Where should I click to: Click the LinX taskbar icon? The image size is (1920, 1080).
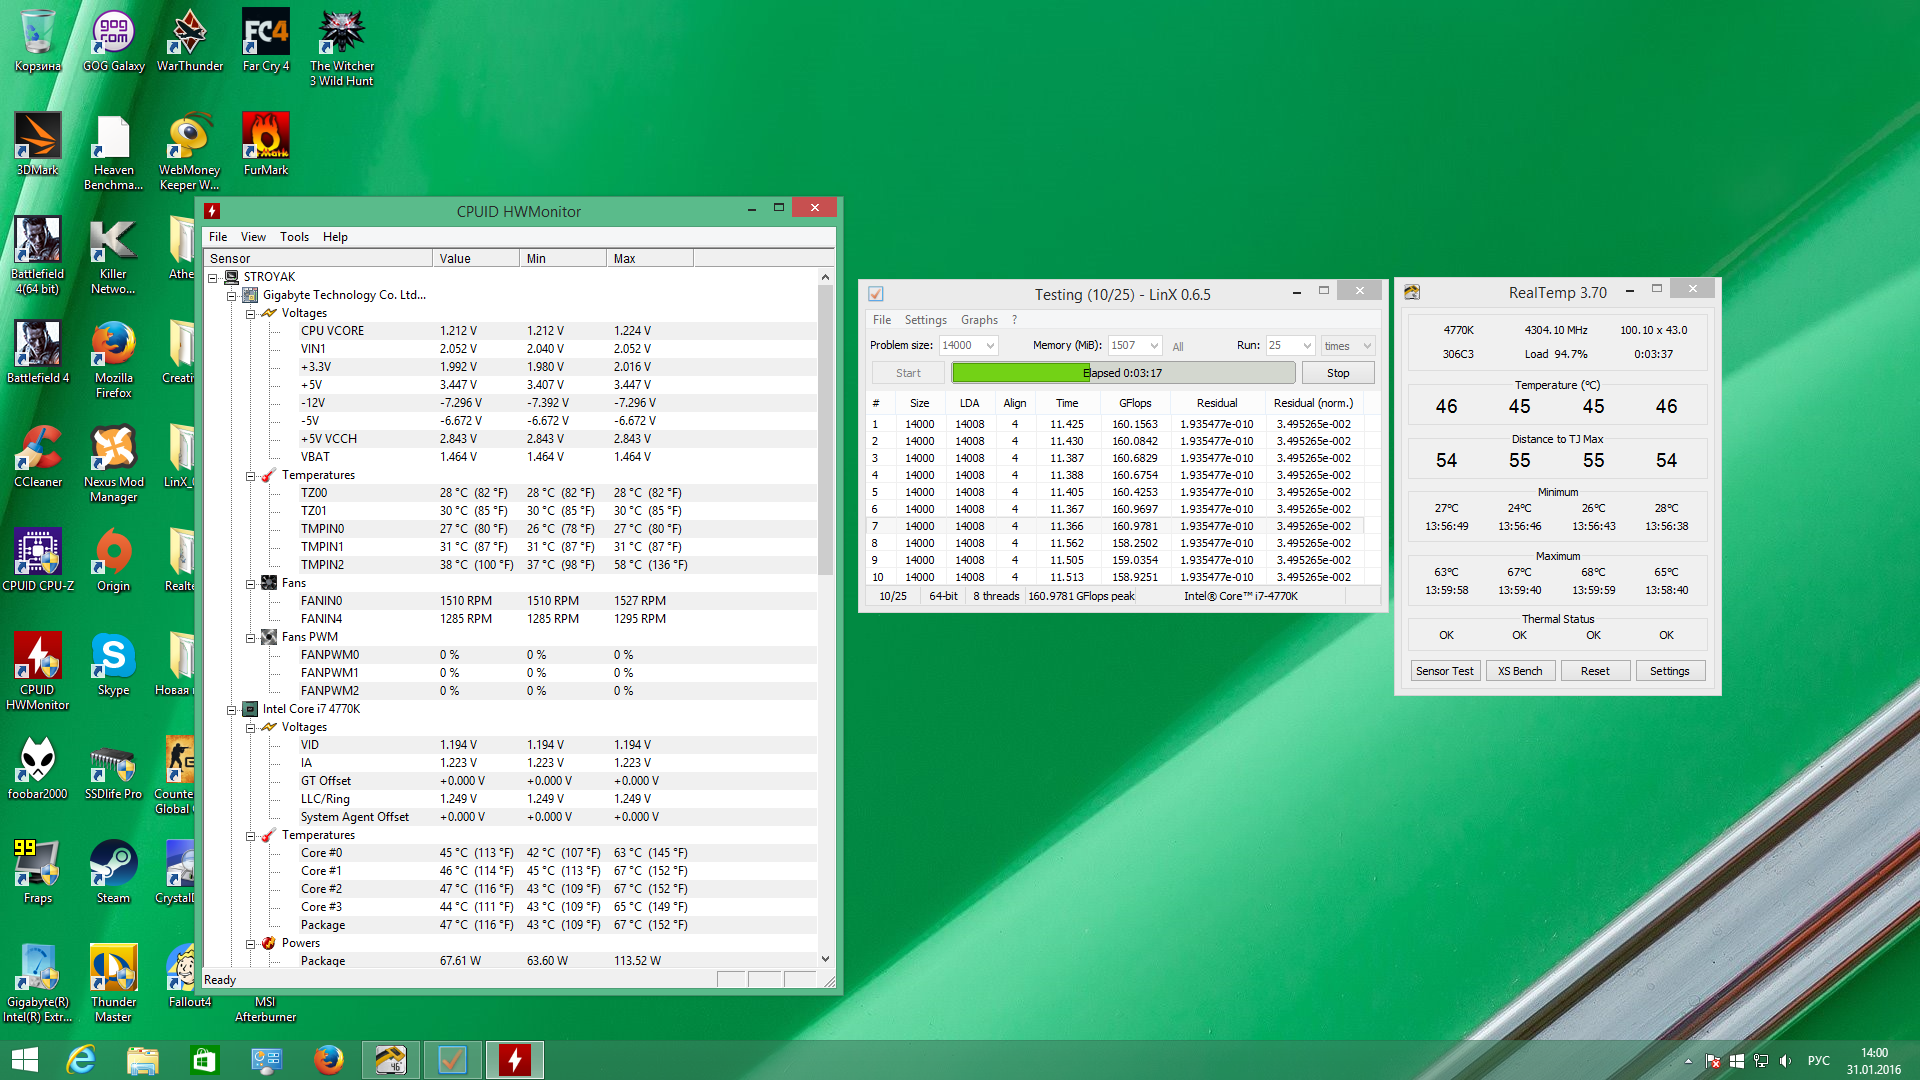coord(453,1059)
